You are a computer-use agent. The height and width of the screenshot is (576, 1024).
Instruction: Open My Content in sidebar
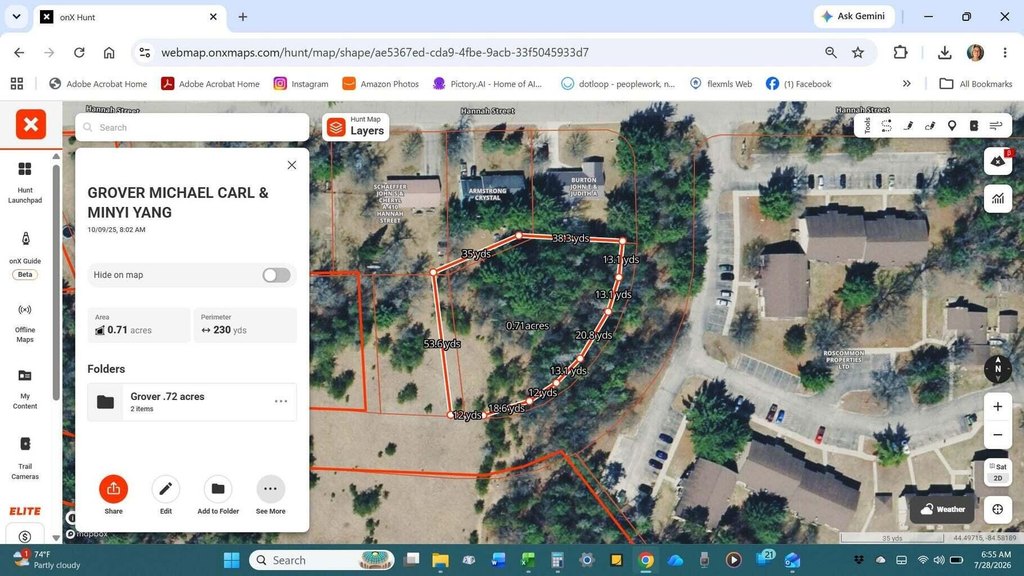pyautogui.click(x=25, y=389)
